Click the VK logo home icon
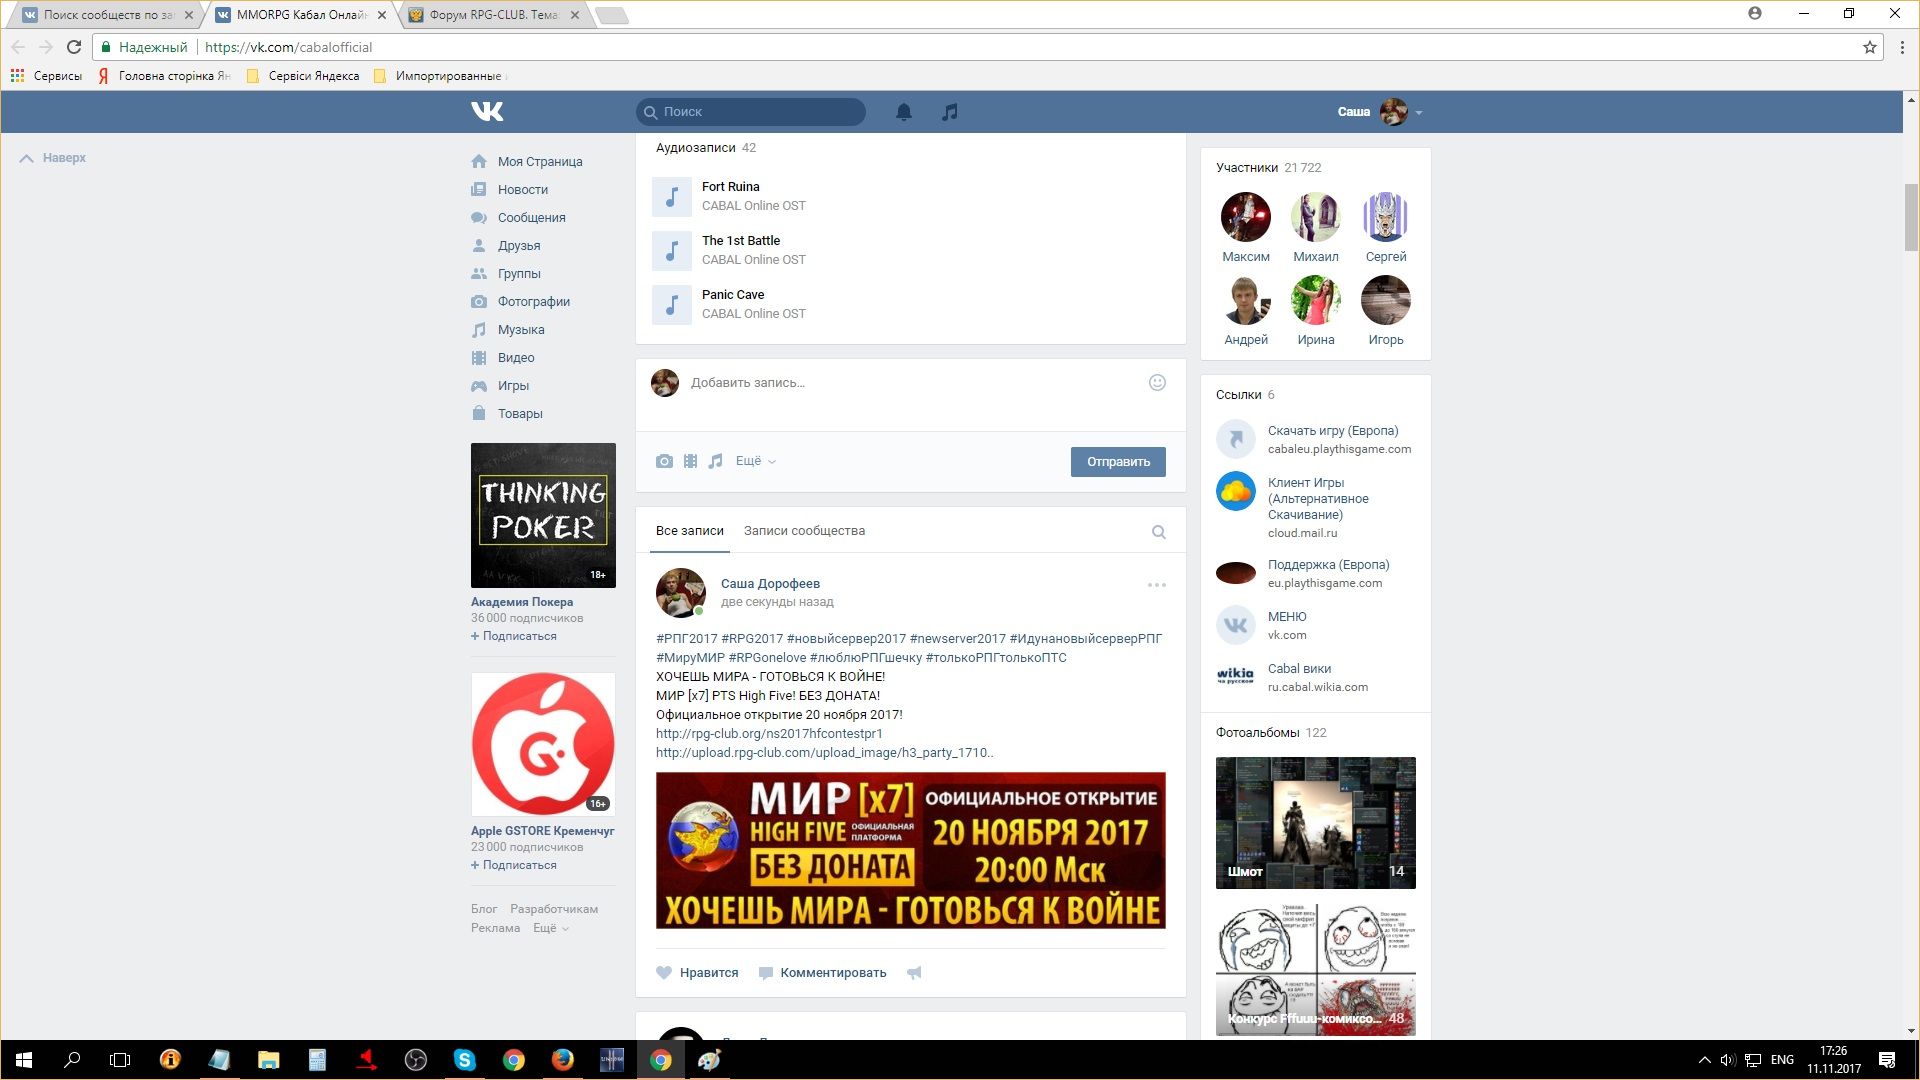Image resolution: width=1920 pixels, height=1080 pixels. coord(487,111)
